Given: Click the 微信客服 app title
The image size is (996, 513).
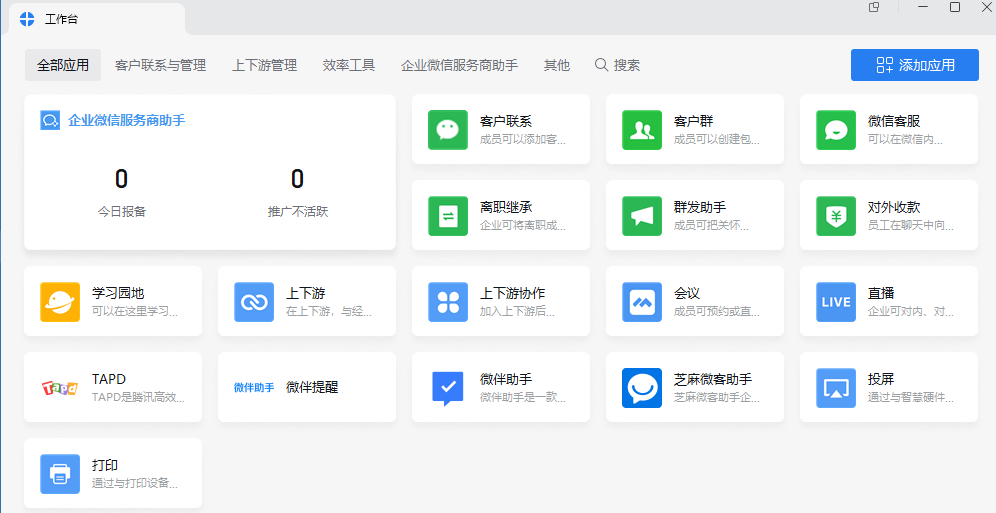Looking at the screenshot, I should (894, 121).
